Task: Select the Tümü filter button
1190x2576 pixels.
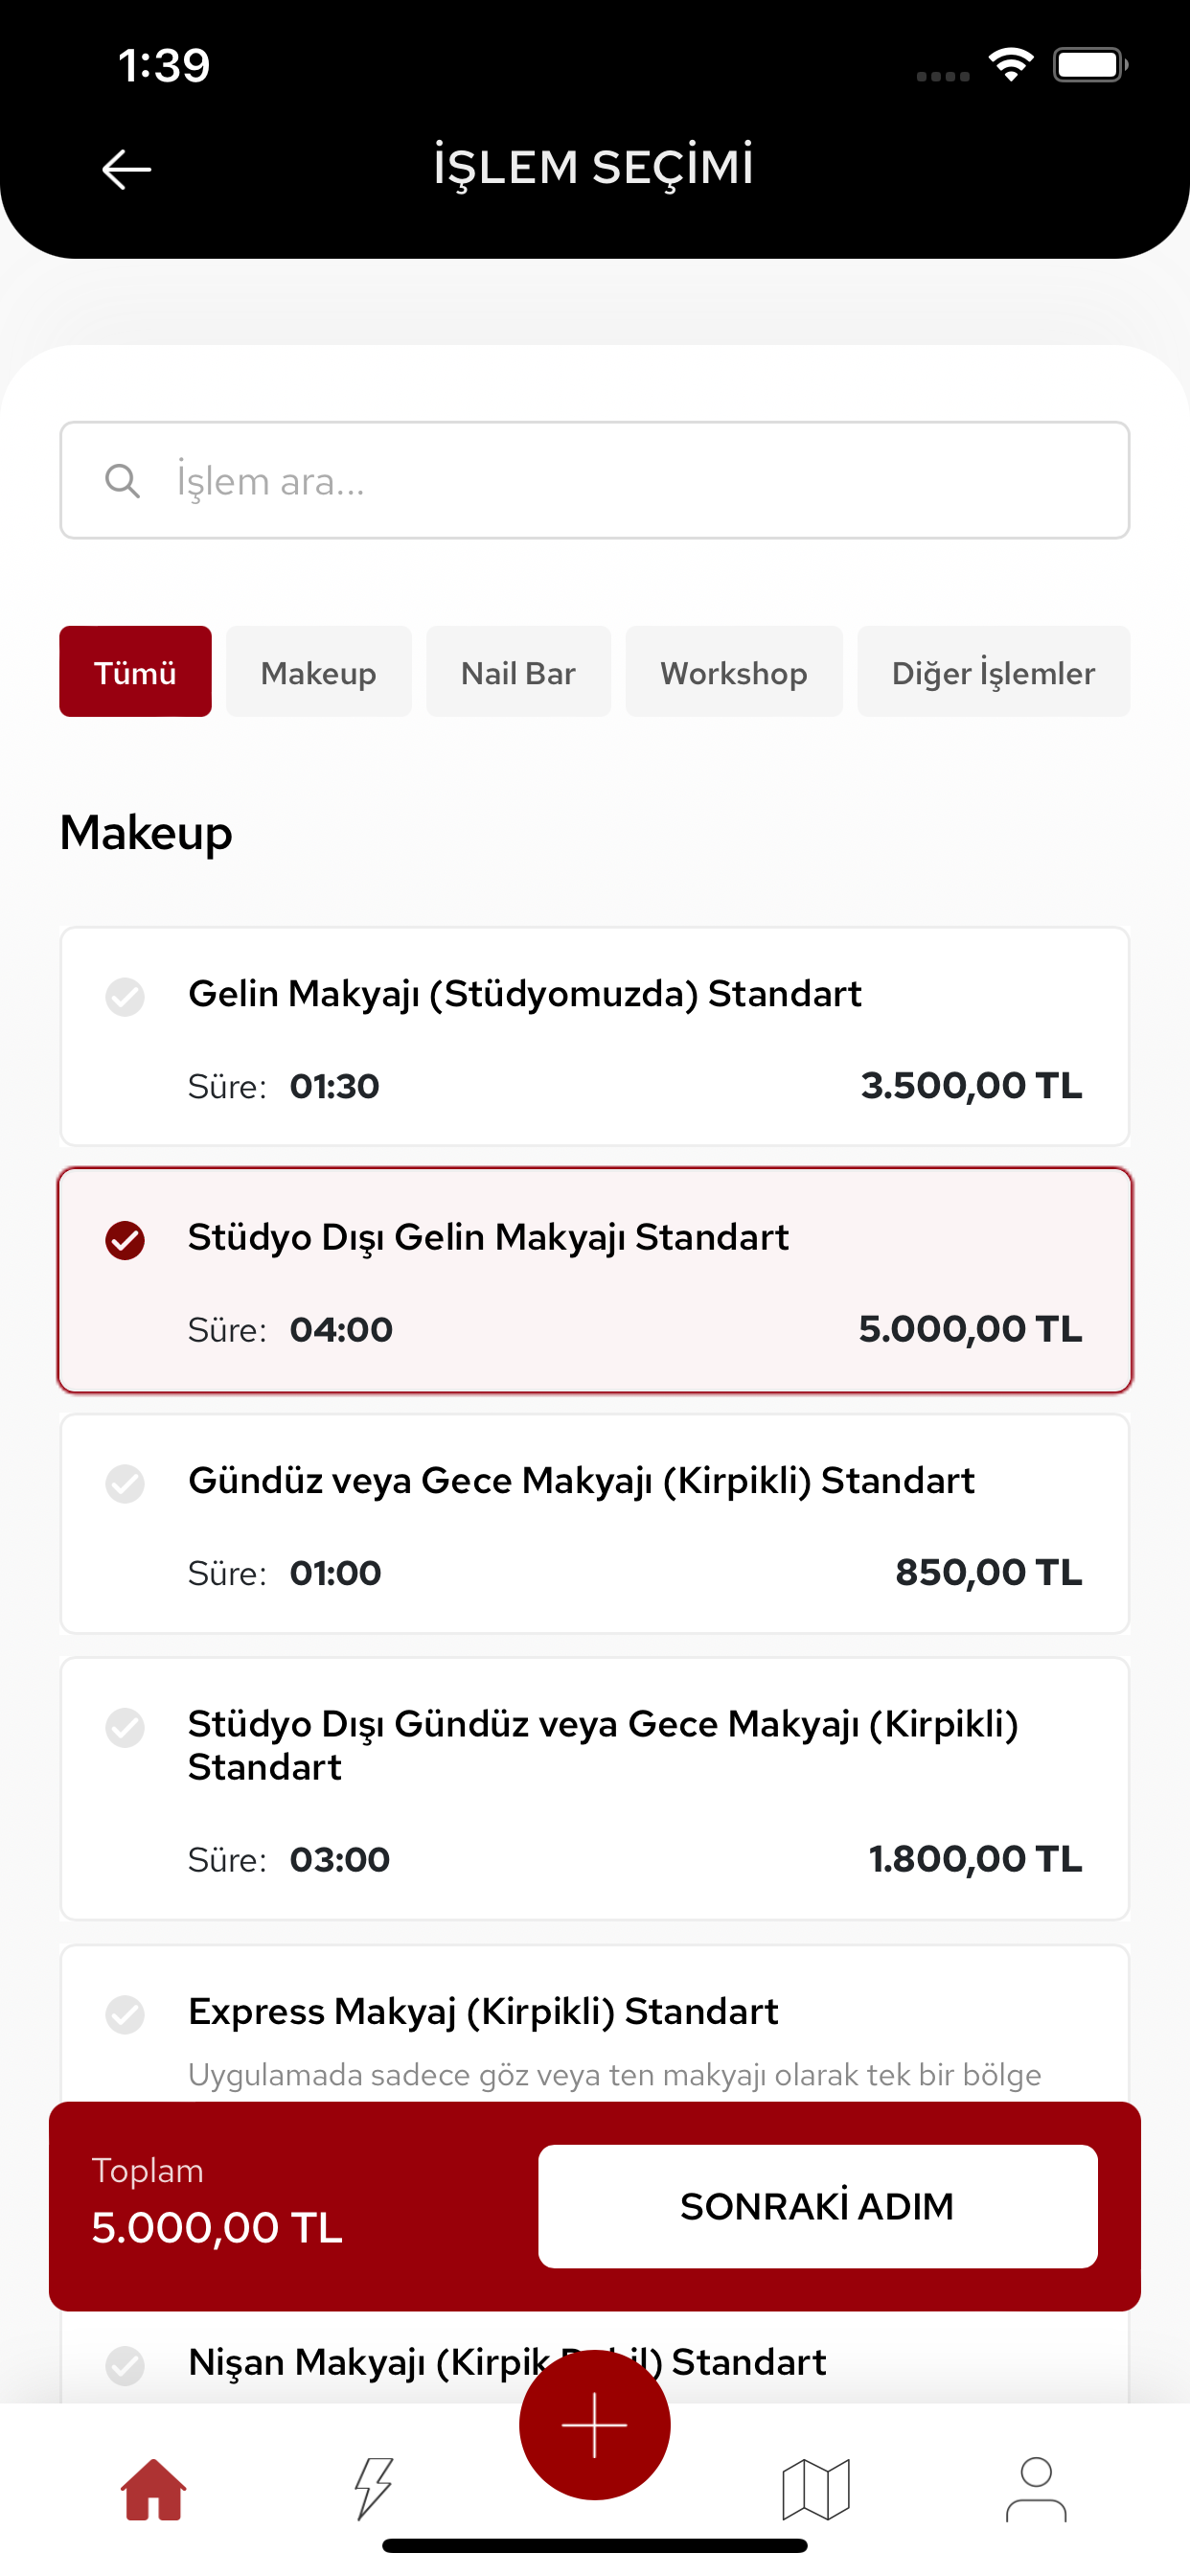Action: tap(135, 672)
